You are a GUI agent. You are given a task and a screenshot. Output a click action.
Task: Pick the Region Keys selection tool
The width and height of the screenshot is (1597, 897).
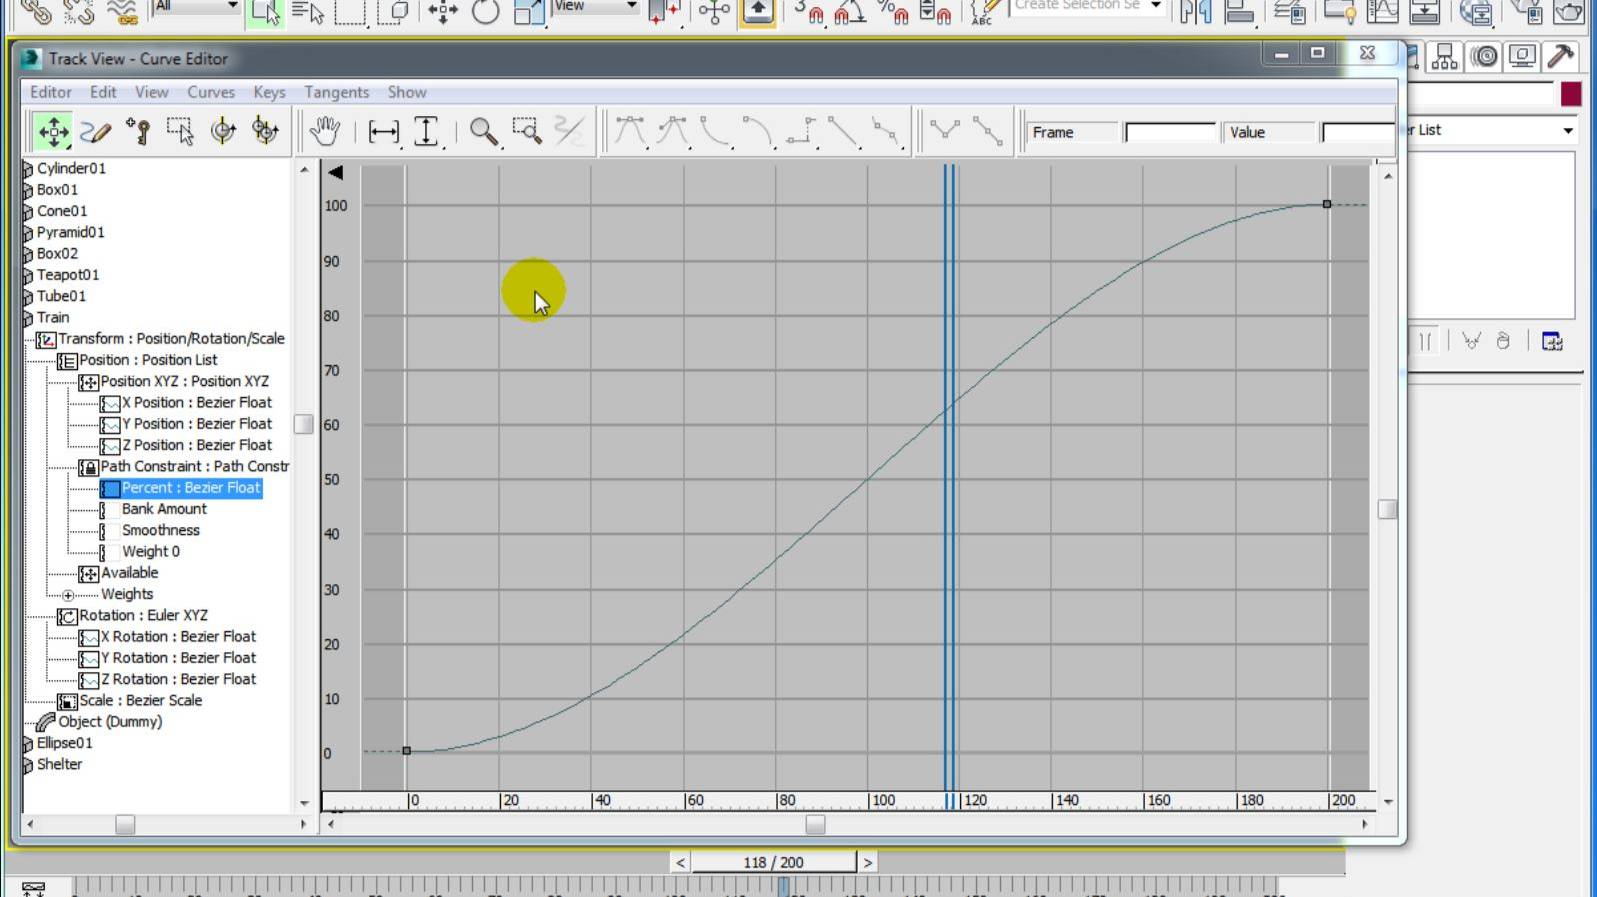pyautogui.click(x=180, y=131)
